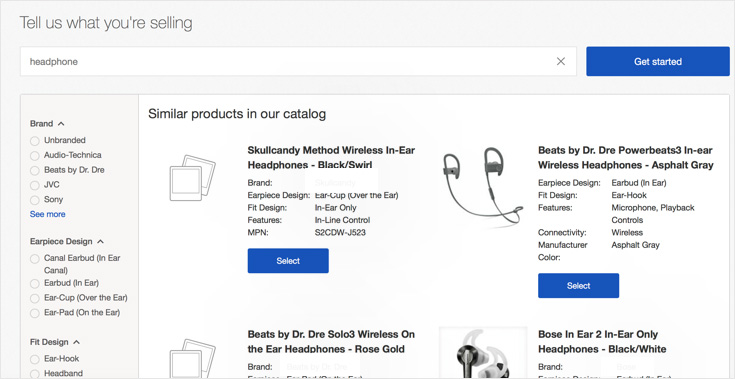Clear the search field with the X icon

(561, 61)
